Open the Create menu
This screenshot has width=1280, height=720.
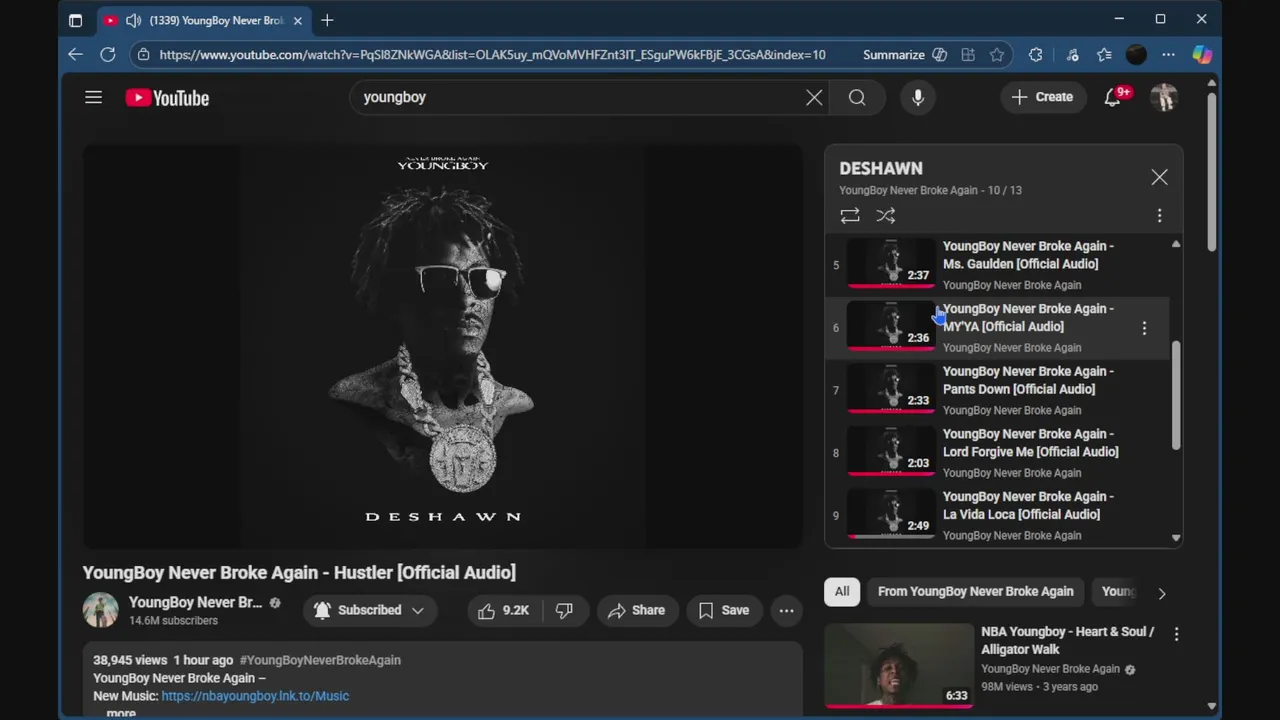(1043, 97)
